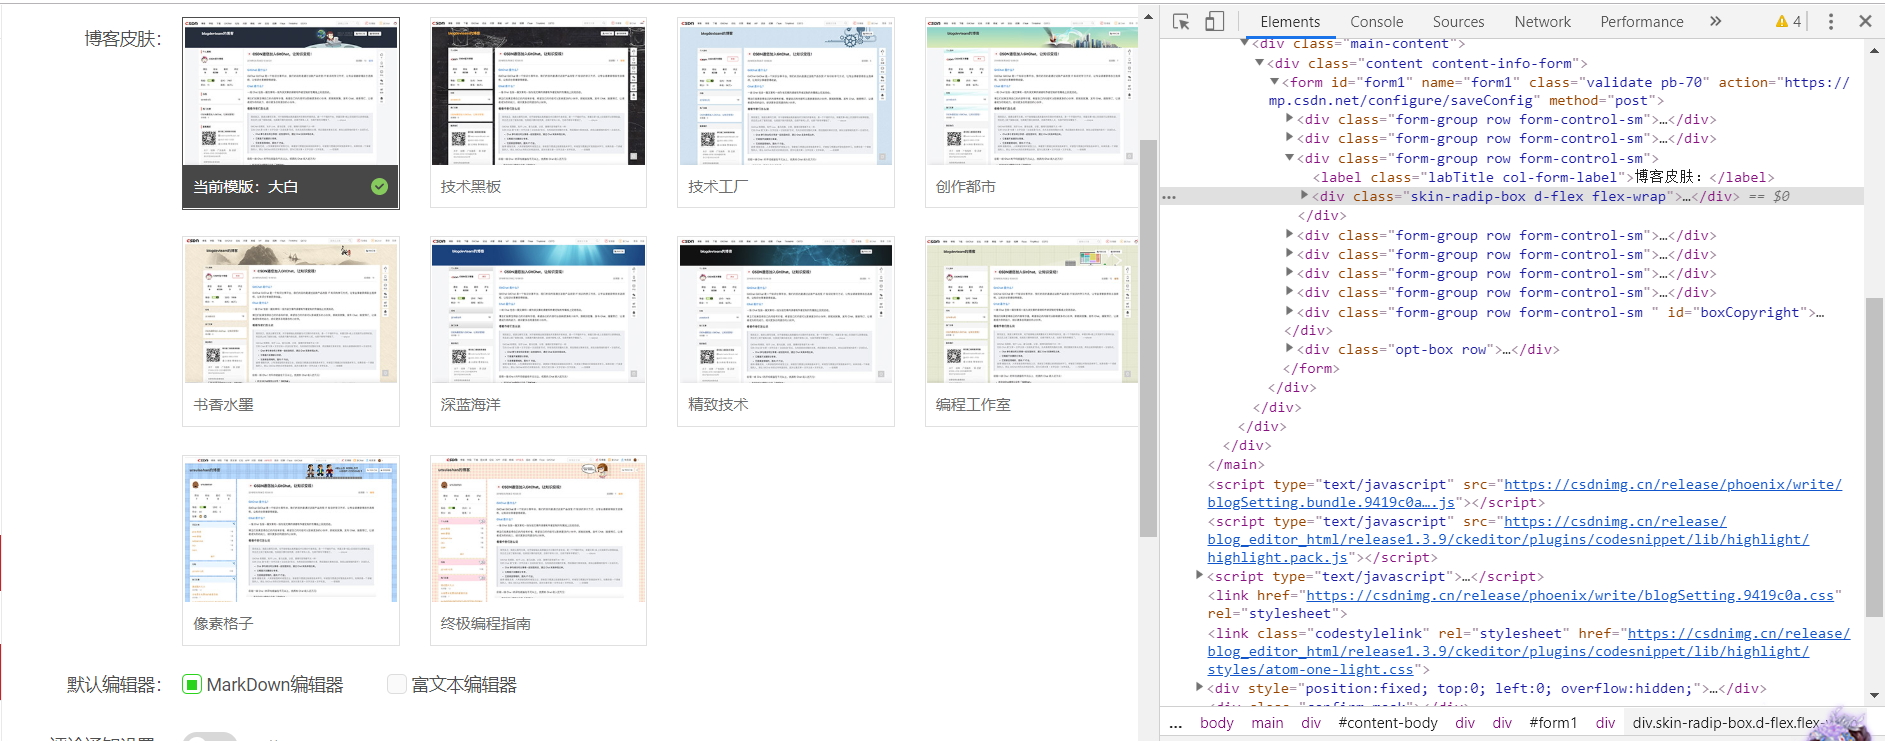This screenshot has width=1885, height=741.
Task: Expand the boxCopyright form-group node
Action: [x=1290, y=312]
